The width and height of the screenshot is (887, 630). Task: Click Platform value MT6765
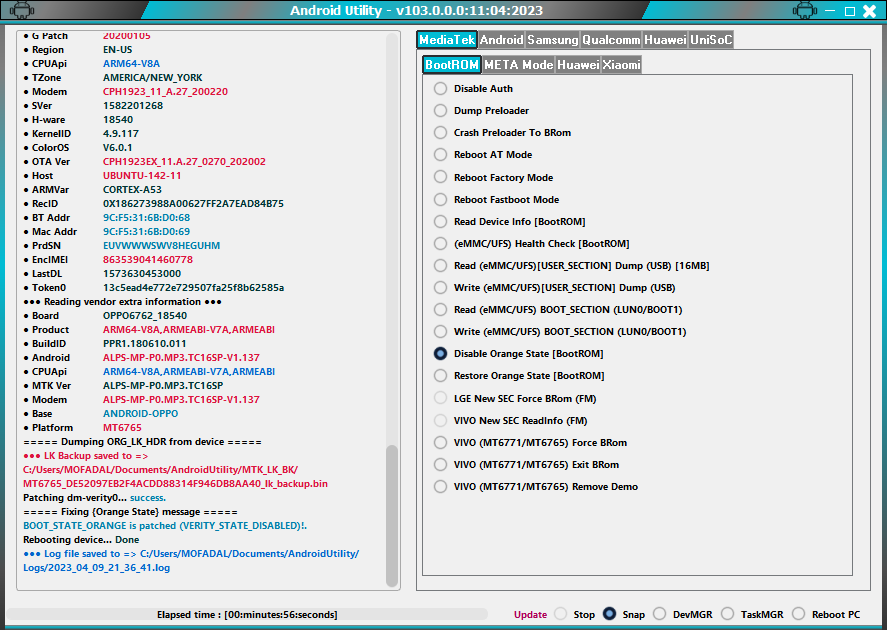pyautogui.click(x=122, y=428)
